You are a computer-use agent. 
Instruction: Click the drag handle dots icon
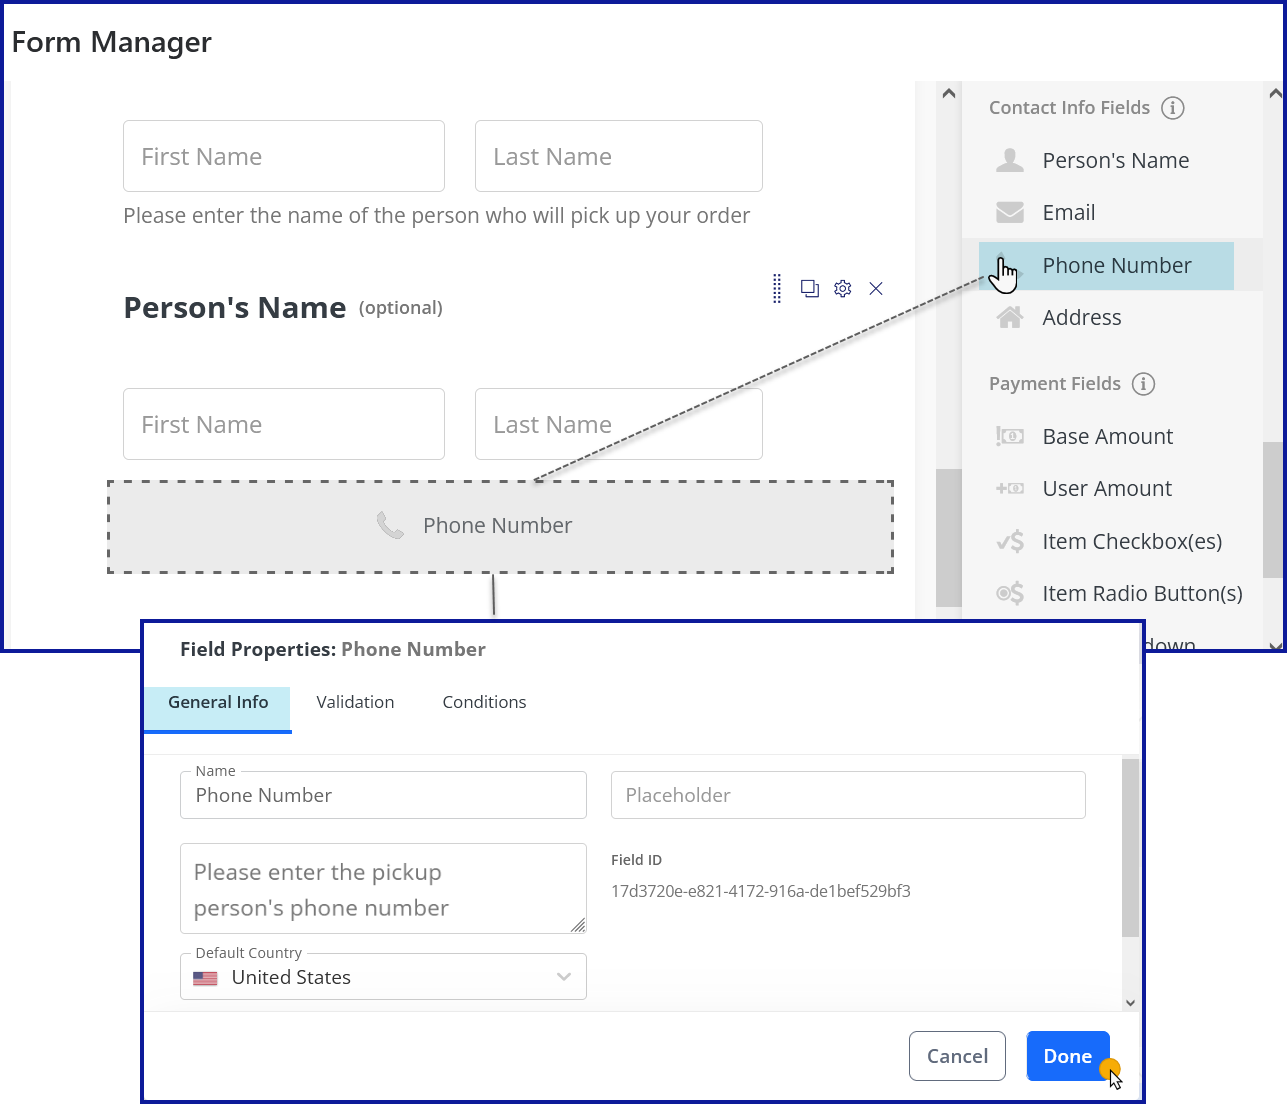pos(777,289)
